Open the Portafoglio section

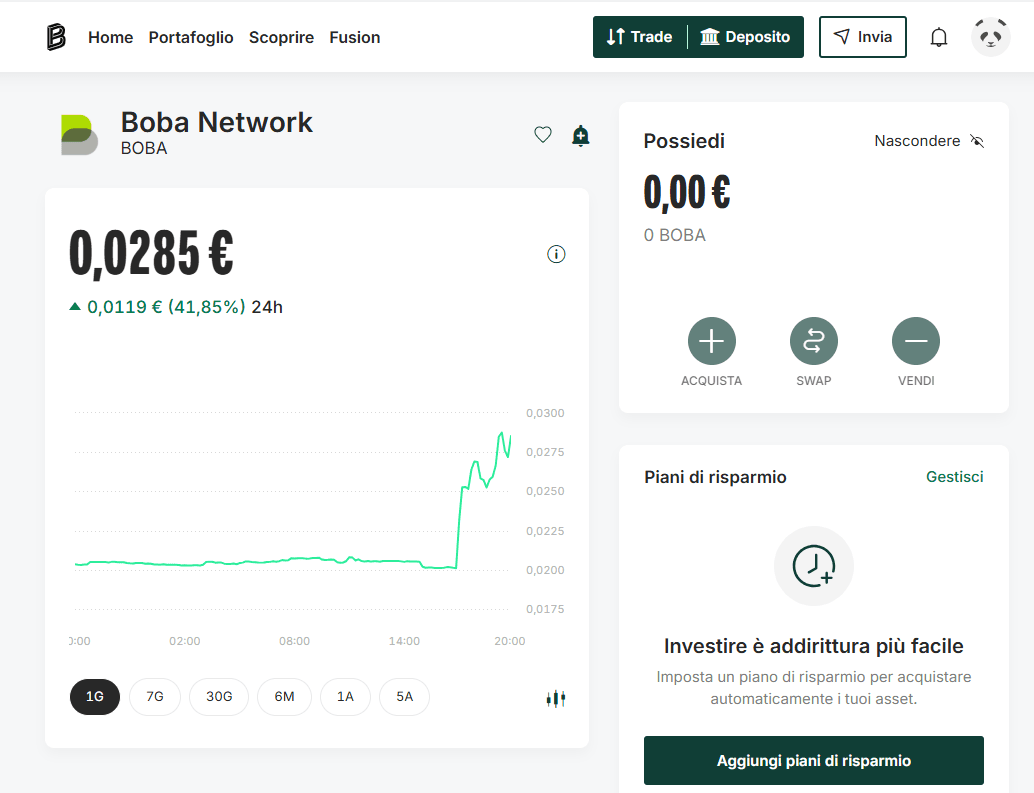pos(191,38)
